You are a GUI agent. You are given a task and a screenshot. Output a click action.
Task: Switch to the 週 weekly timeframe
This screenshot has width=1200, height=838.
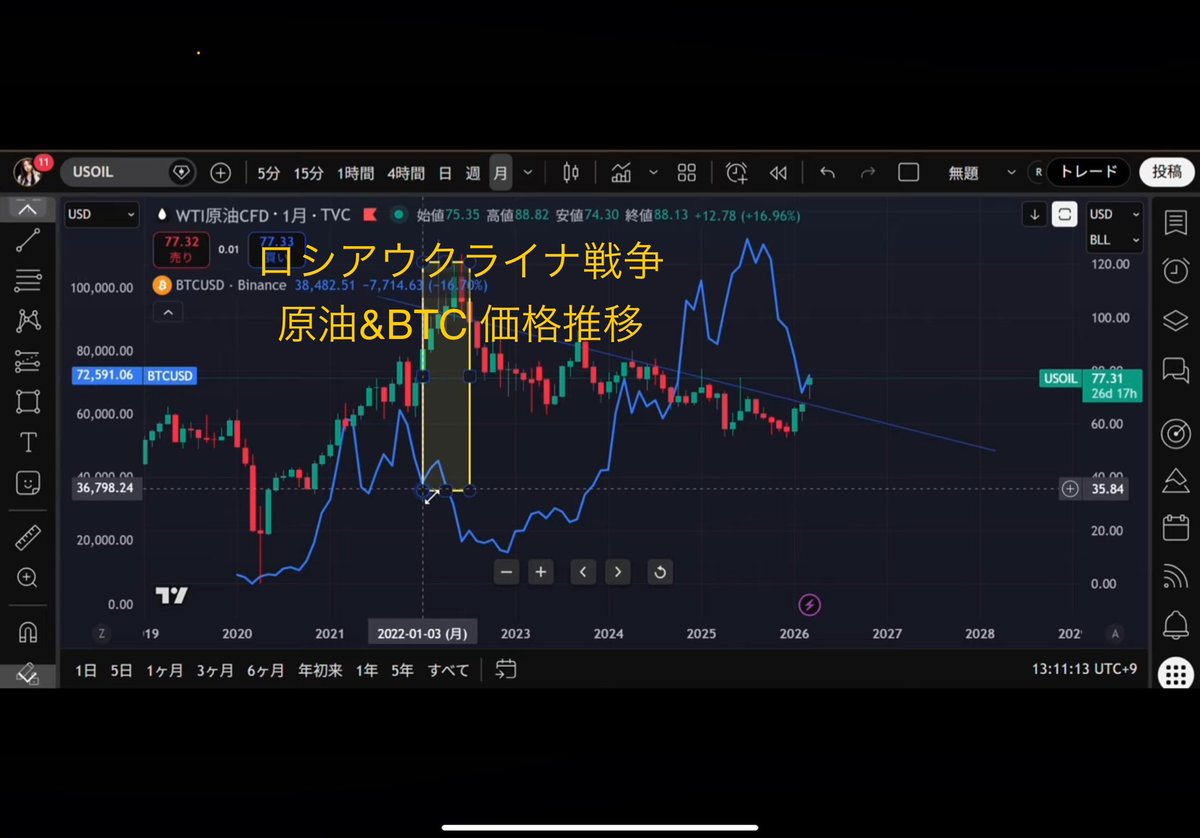click(473, 172)
